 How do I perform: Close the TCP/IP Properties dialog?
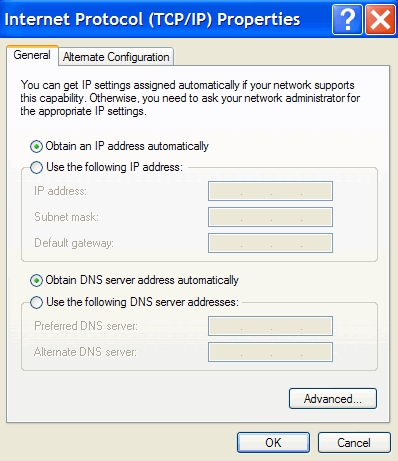coord(380,20)
